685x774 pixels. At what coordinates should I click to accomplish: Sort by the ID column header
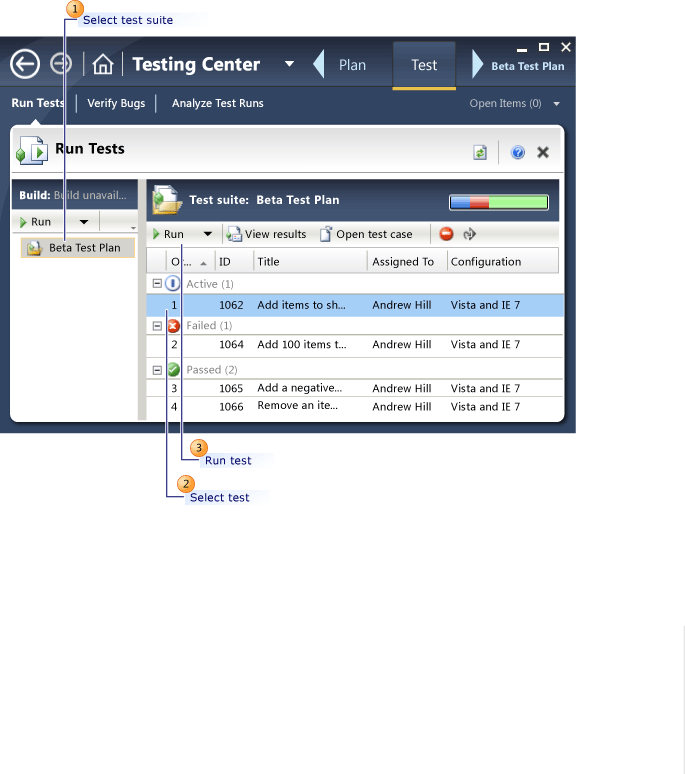tap(234, 262)
